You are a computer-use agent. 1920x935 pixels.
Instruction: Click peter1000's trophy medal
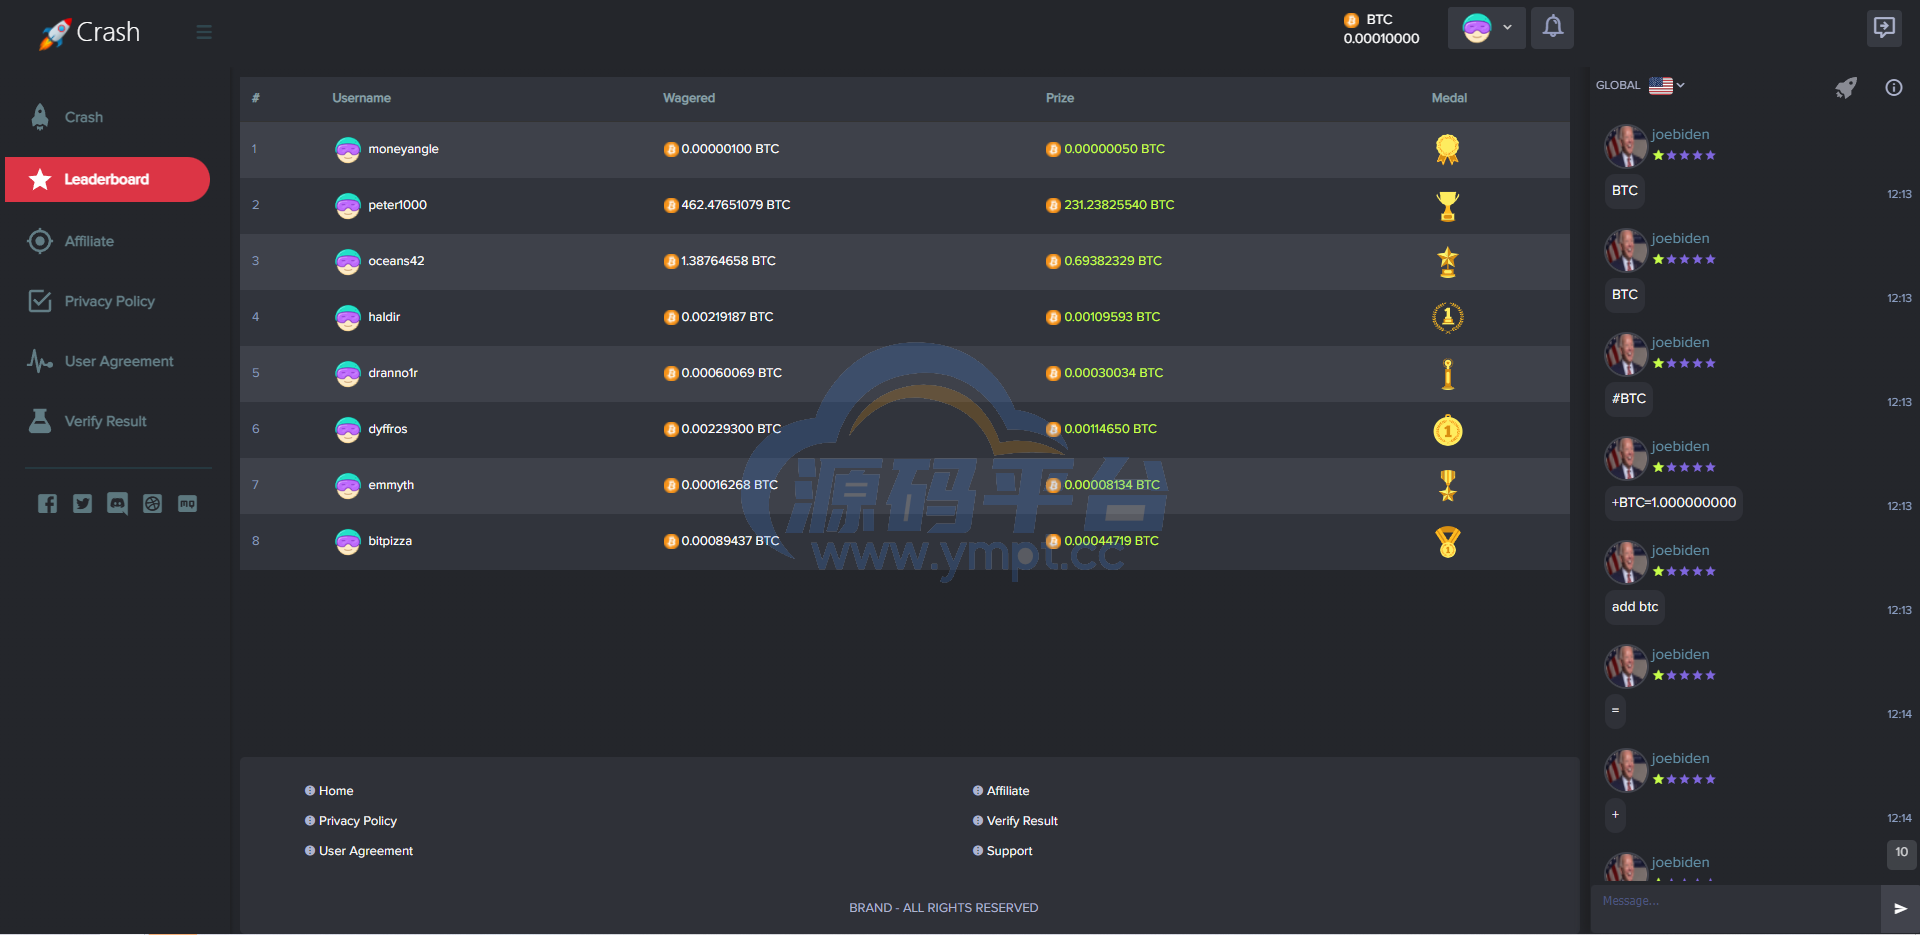pyautogui.click(x=1447, y=205)
